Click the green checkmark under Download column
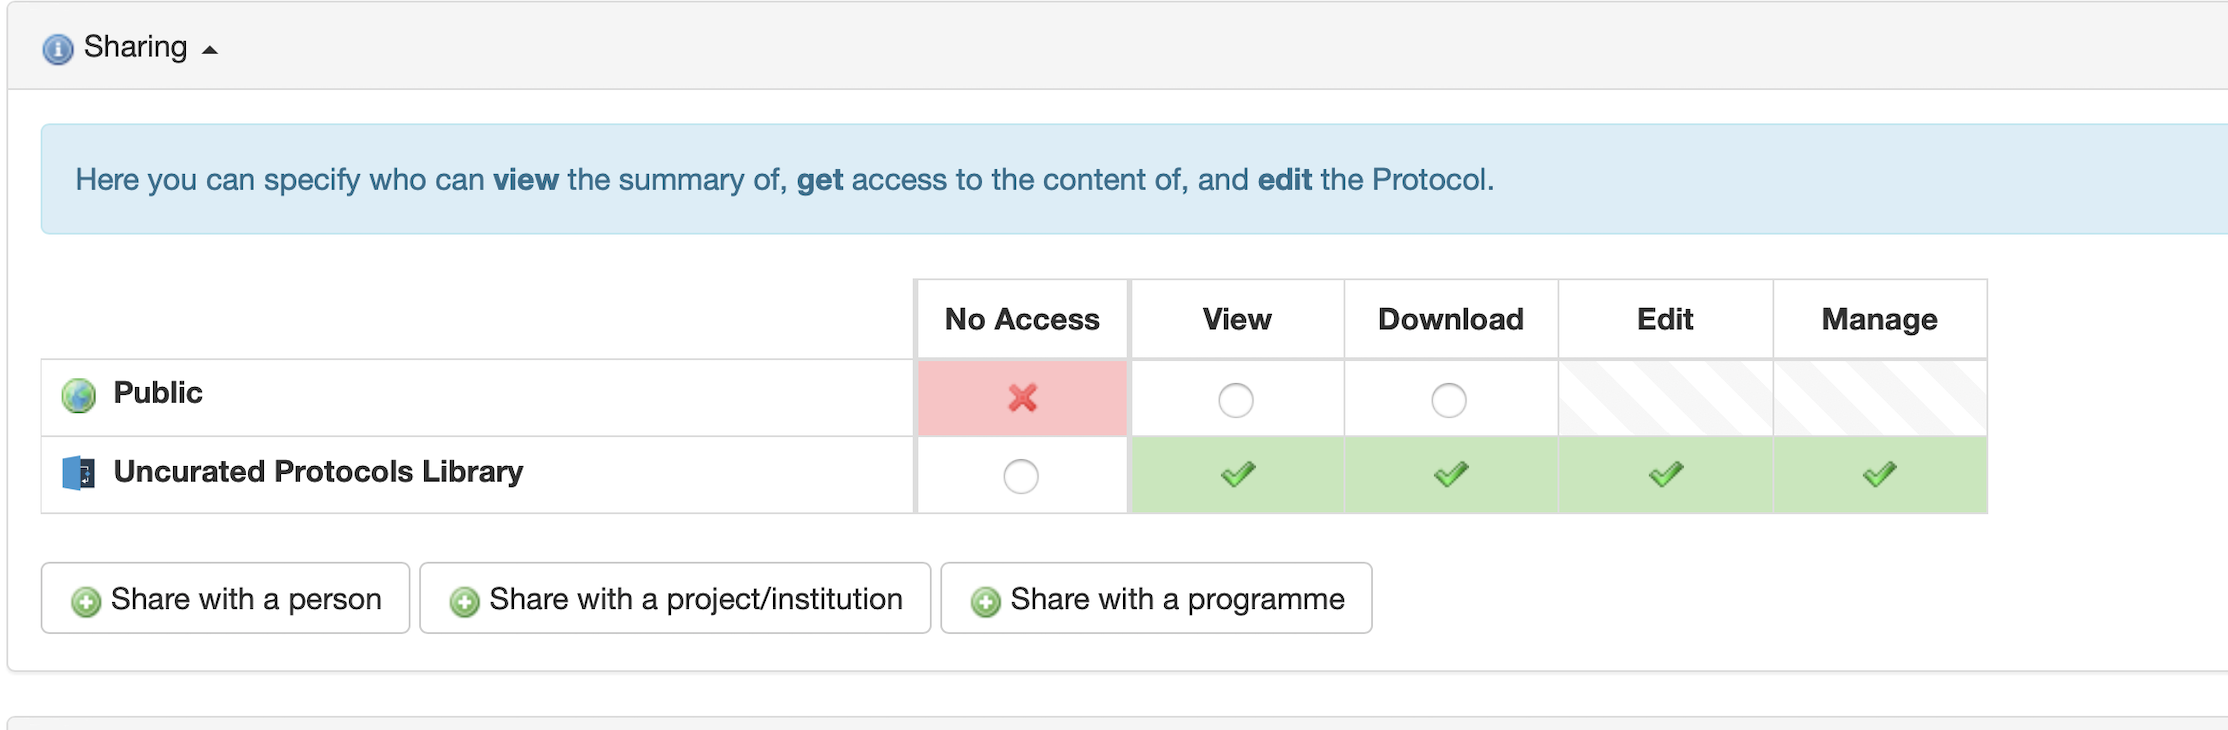This screenshot has height=730, width=2228. coord(1451,474)
